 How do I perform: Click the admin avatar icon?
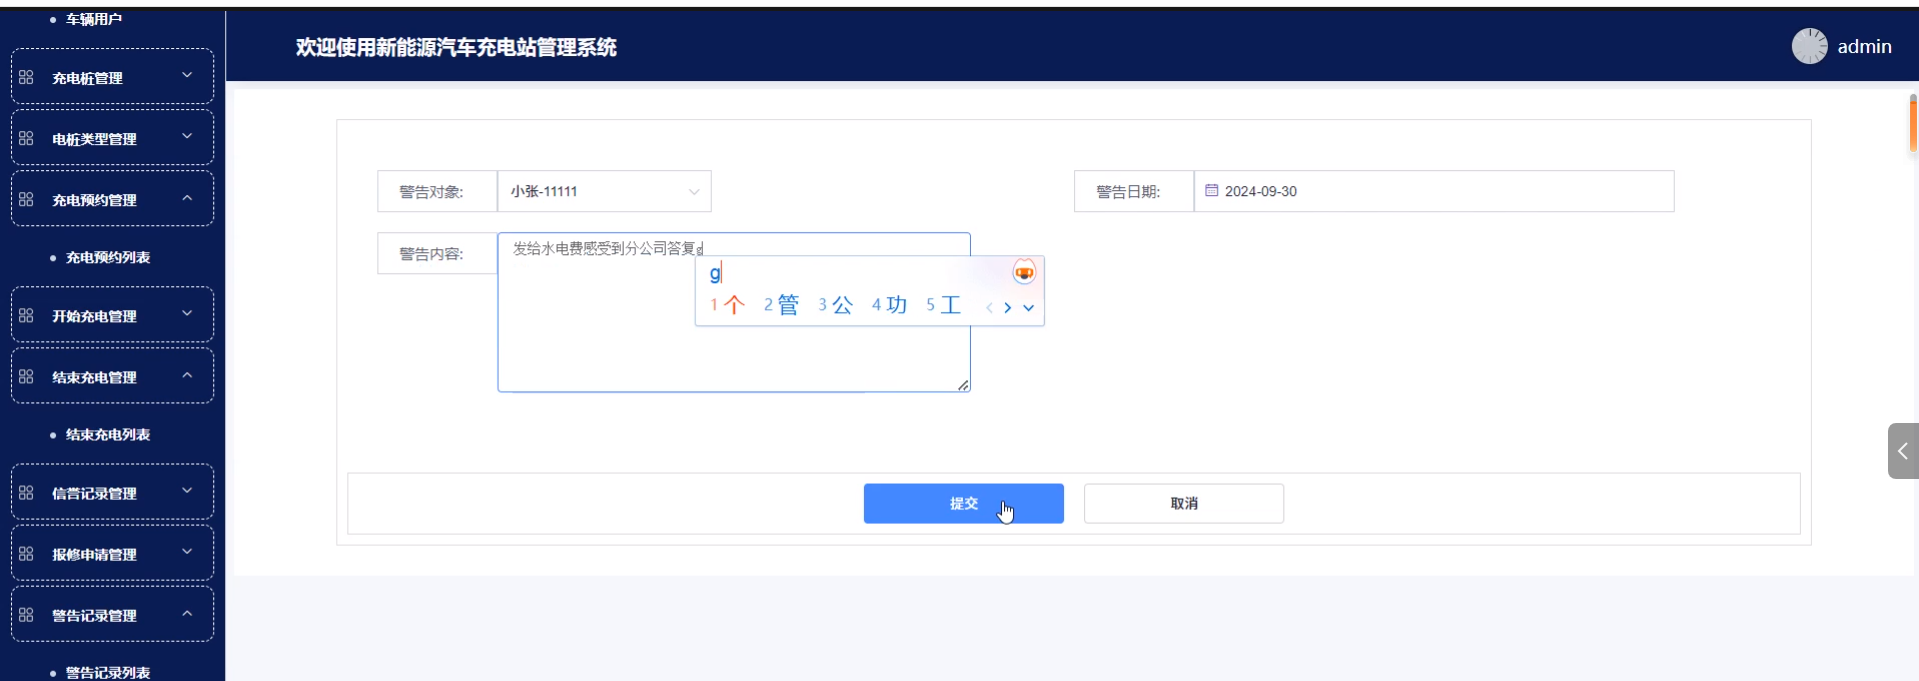(x=1809, y=46)
